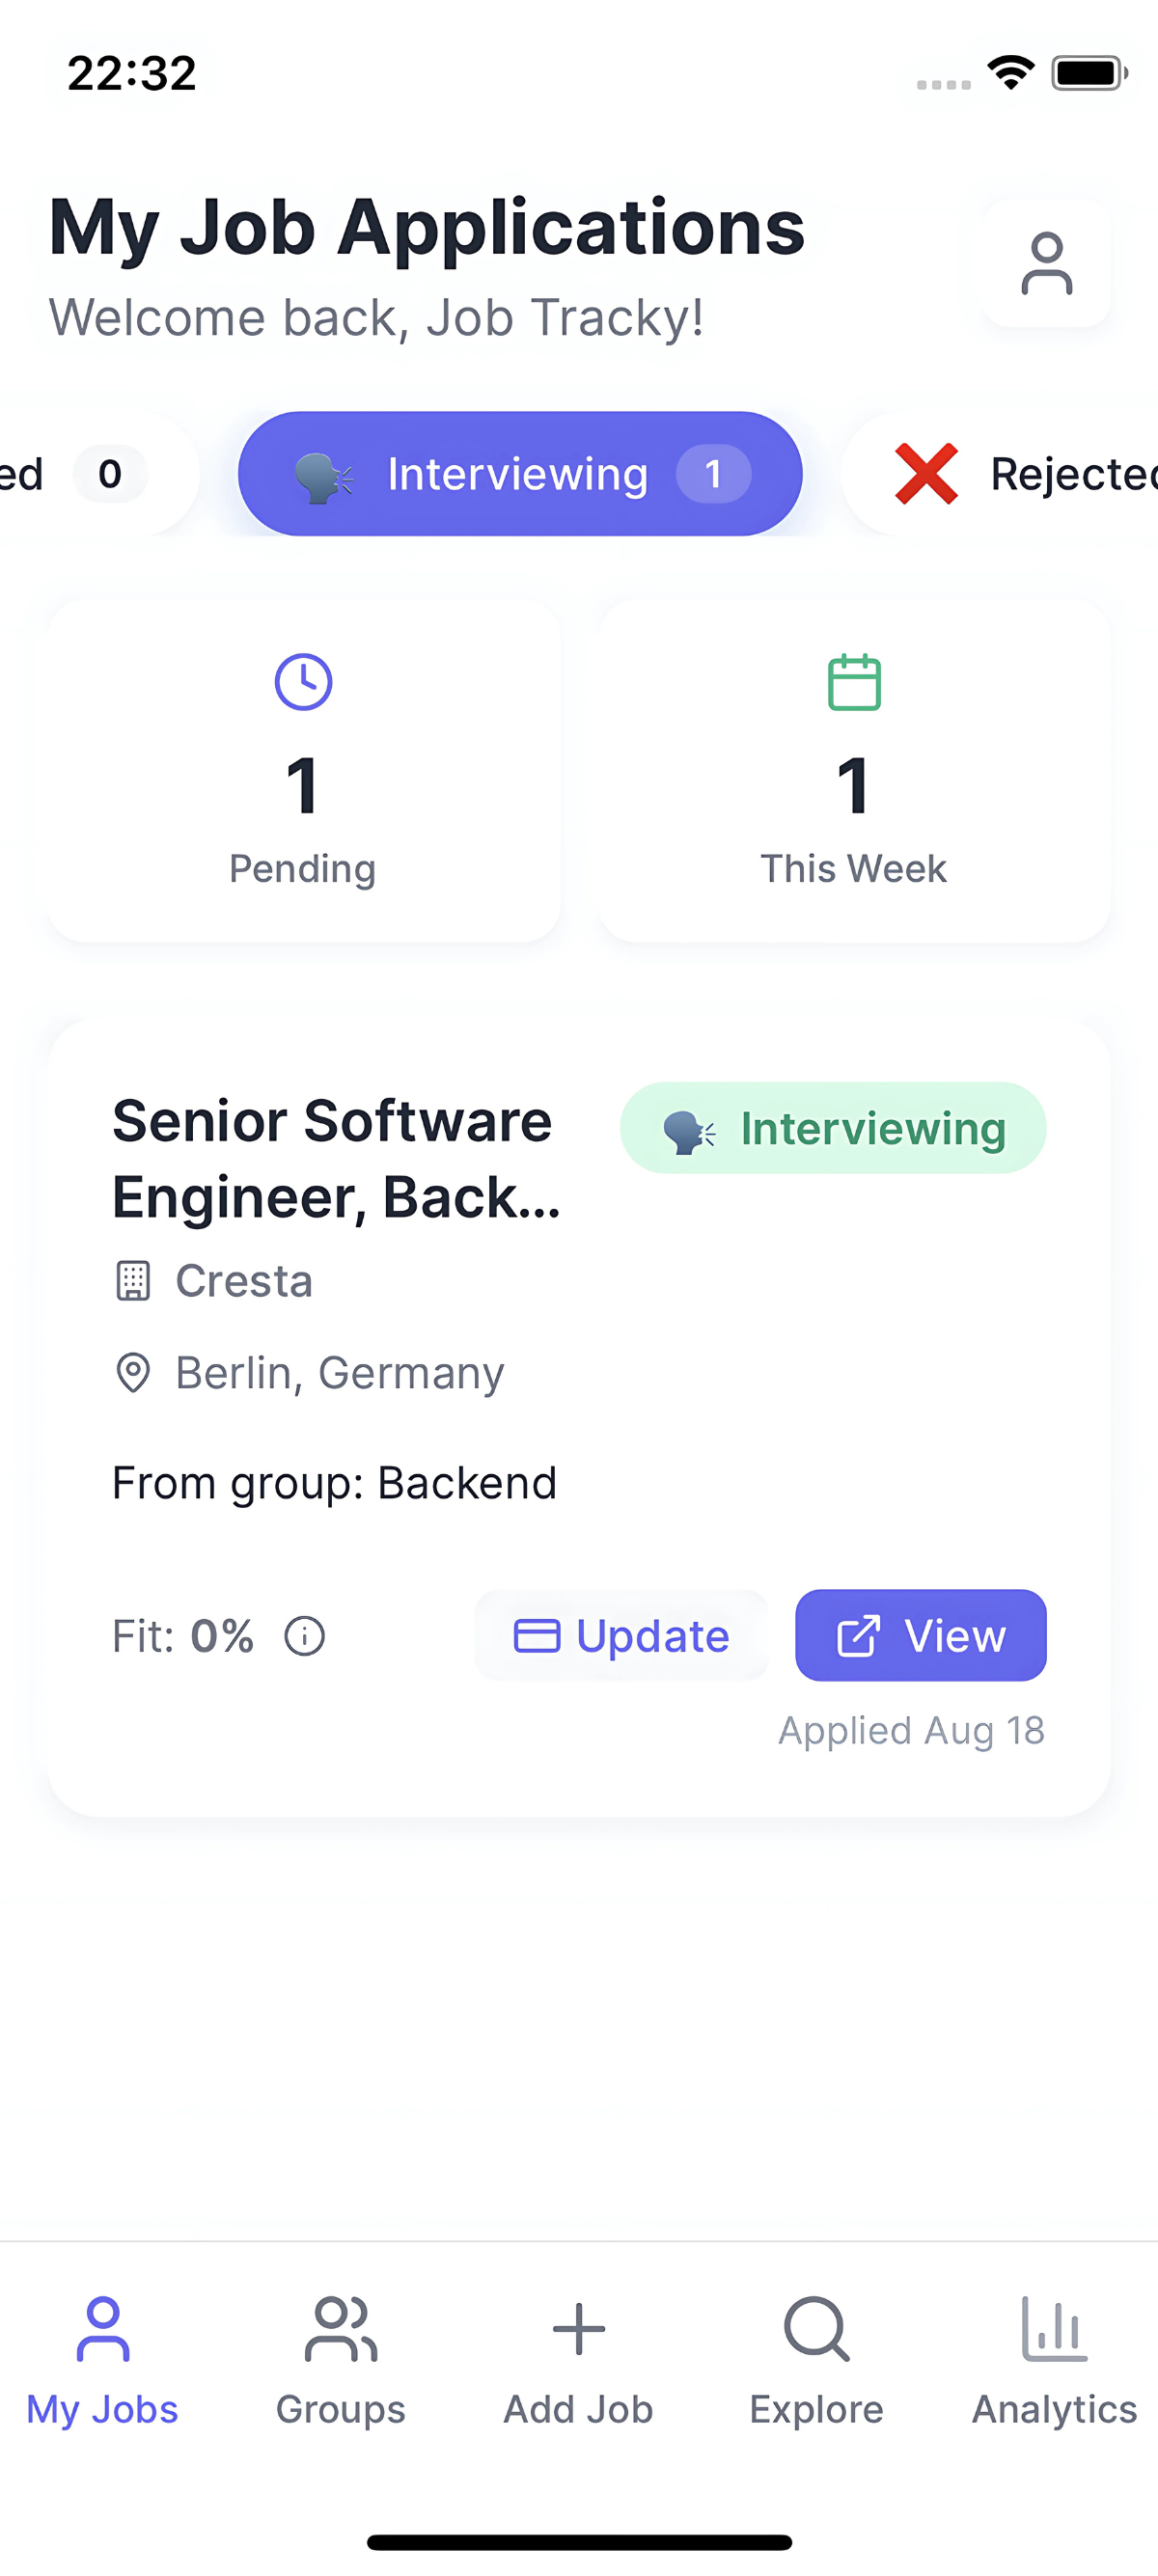Click the View button to open job
This screenshot has height=2576, width=1158.
tap(920, 1636)
